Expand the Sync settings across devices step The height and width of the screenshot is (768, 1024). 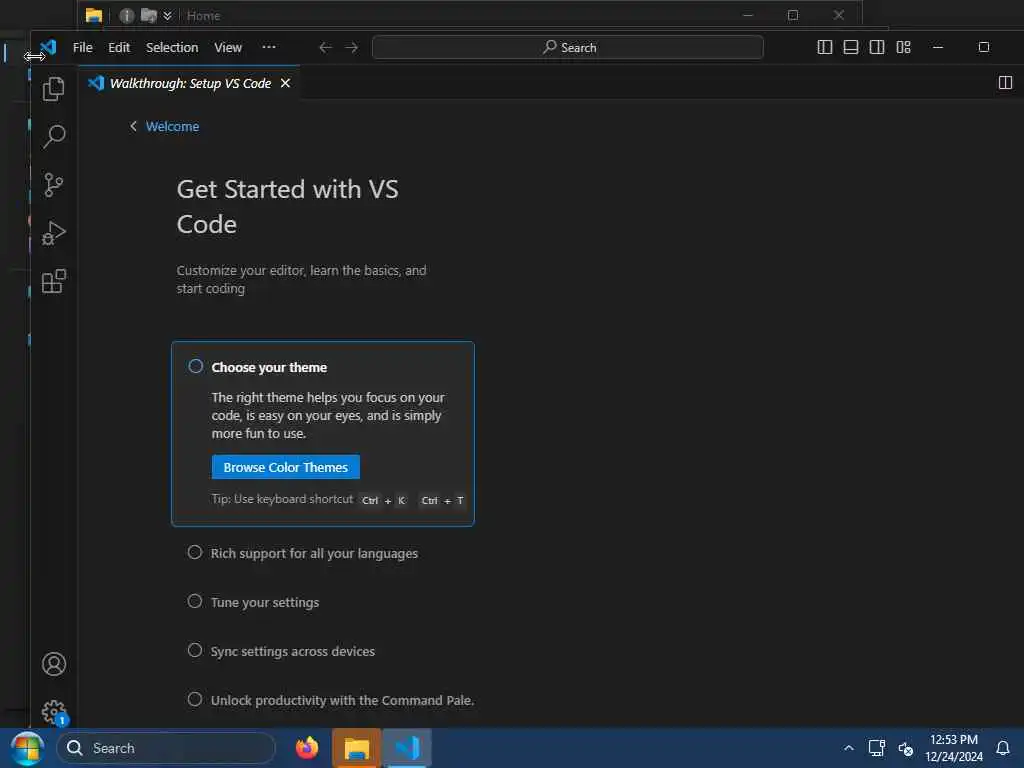point(293,651)
